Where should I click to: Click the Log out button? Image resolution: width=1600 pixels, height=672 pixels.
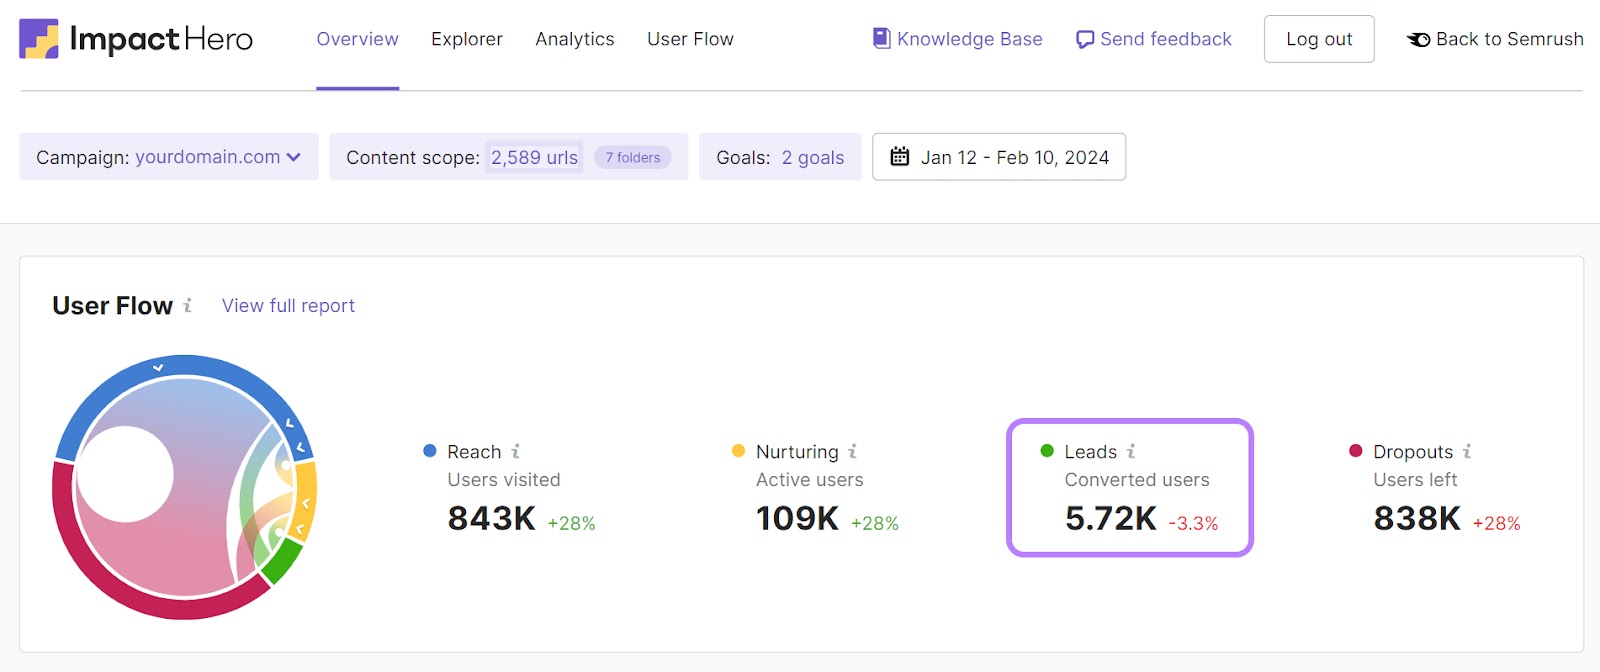click(x=1319, y=39)
